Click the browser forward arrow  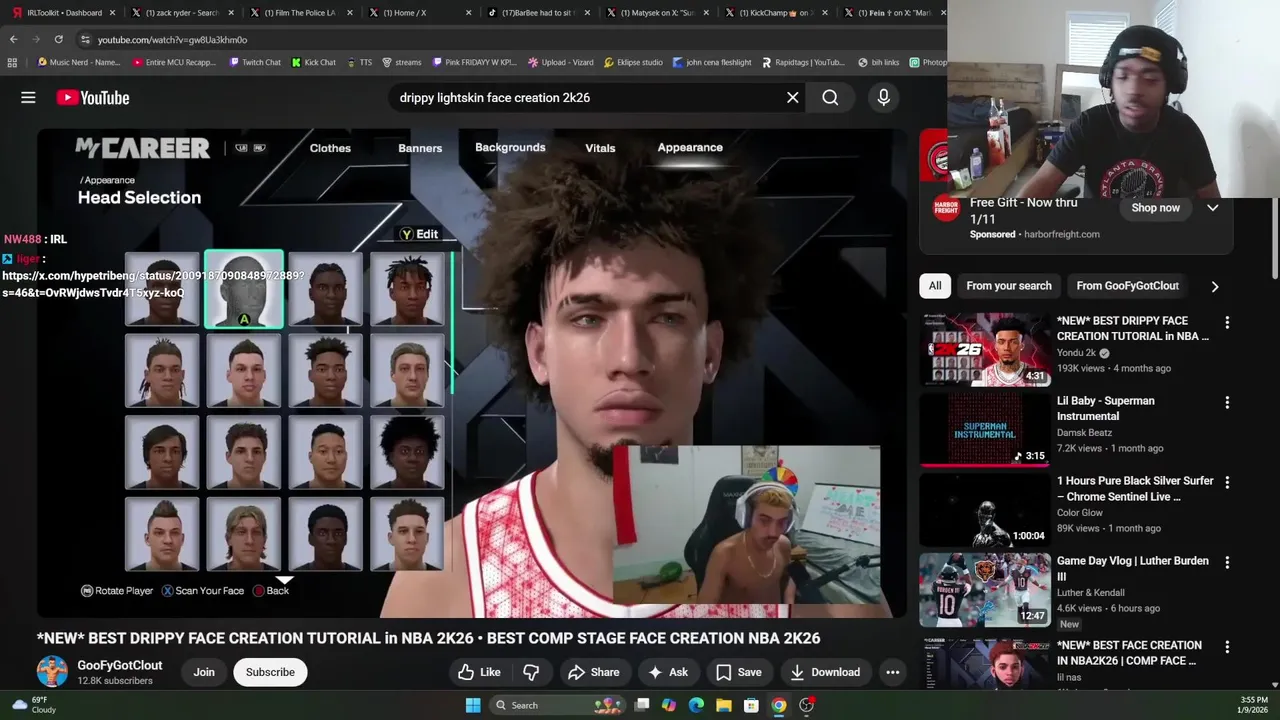point(36,39)
